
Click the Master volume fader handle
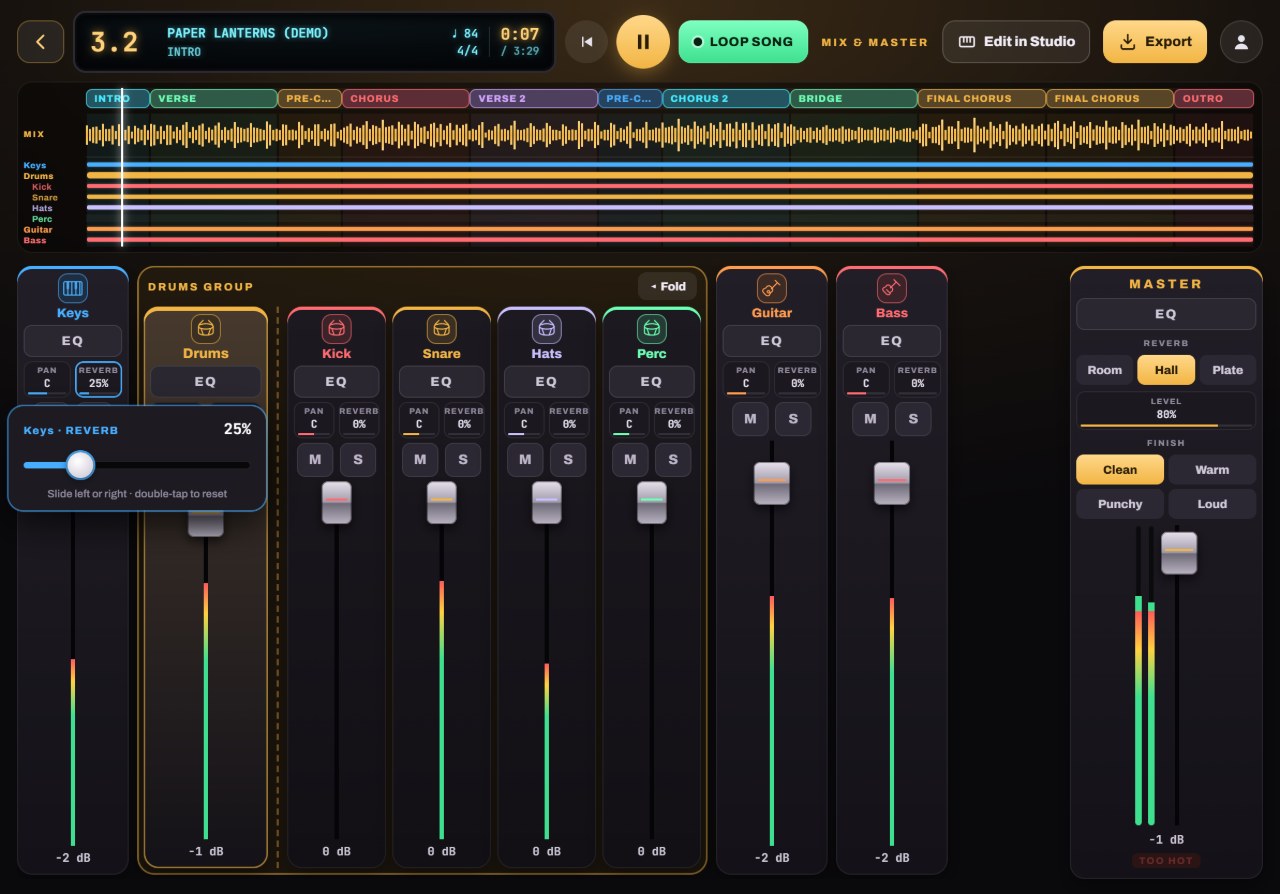point(1179,553)
